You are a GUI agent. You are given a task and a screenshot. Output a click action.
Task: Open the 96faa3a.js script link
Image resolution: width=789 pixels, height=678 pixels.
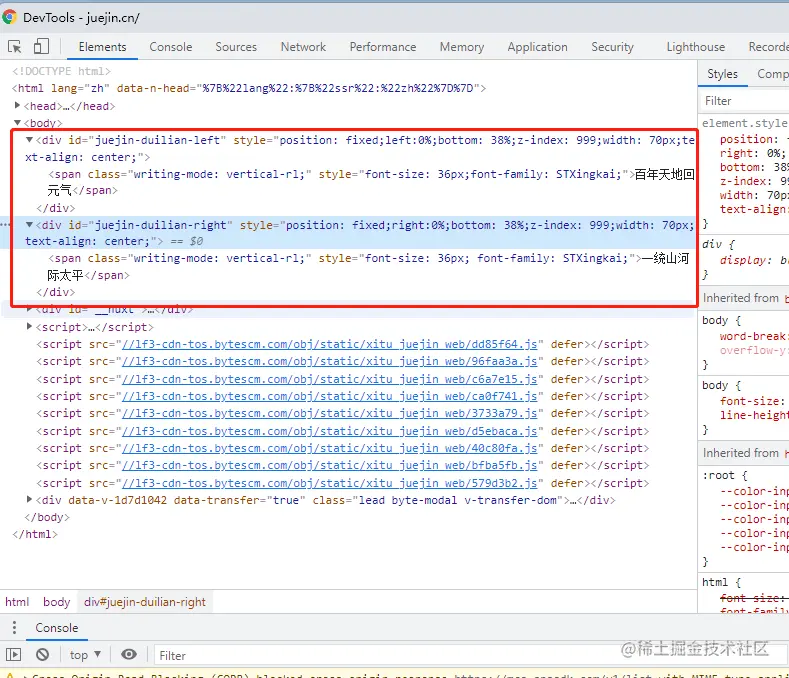(x=330, y=361)
